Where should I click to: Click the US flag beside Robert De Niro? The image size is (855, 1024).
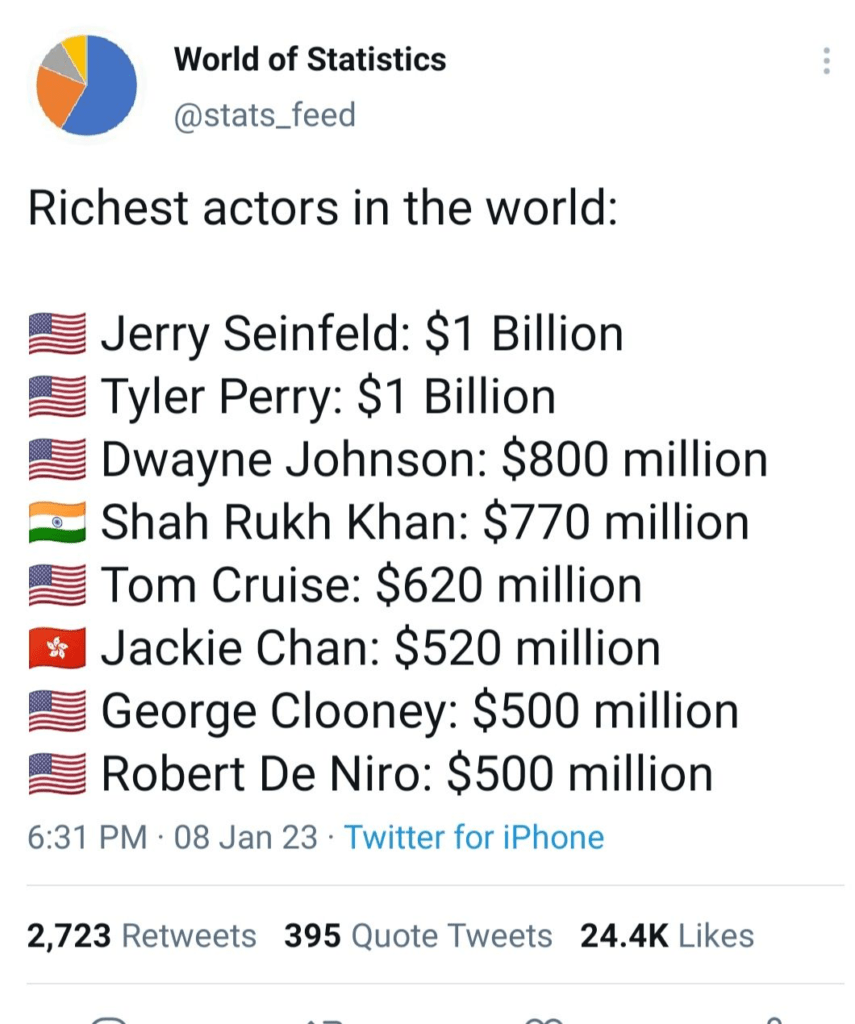pos(57,774)
